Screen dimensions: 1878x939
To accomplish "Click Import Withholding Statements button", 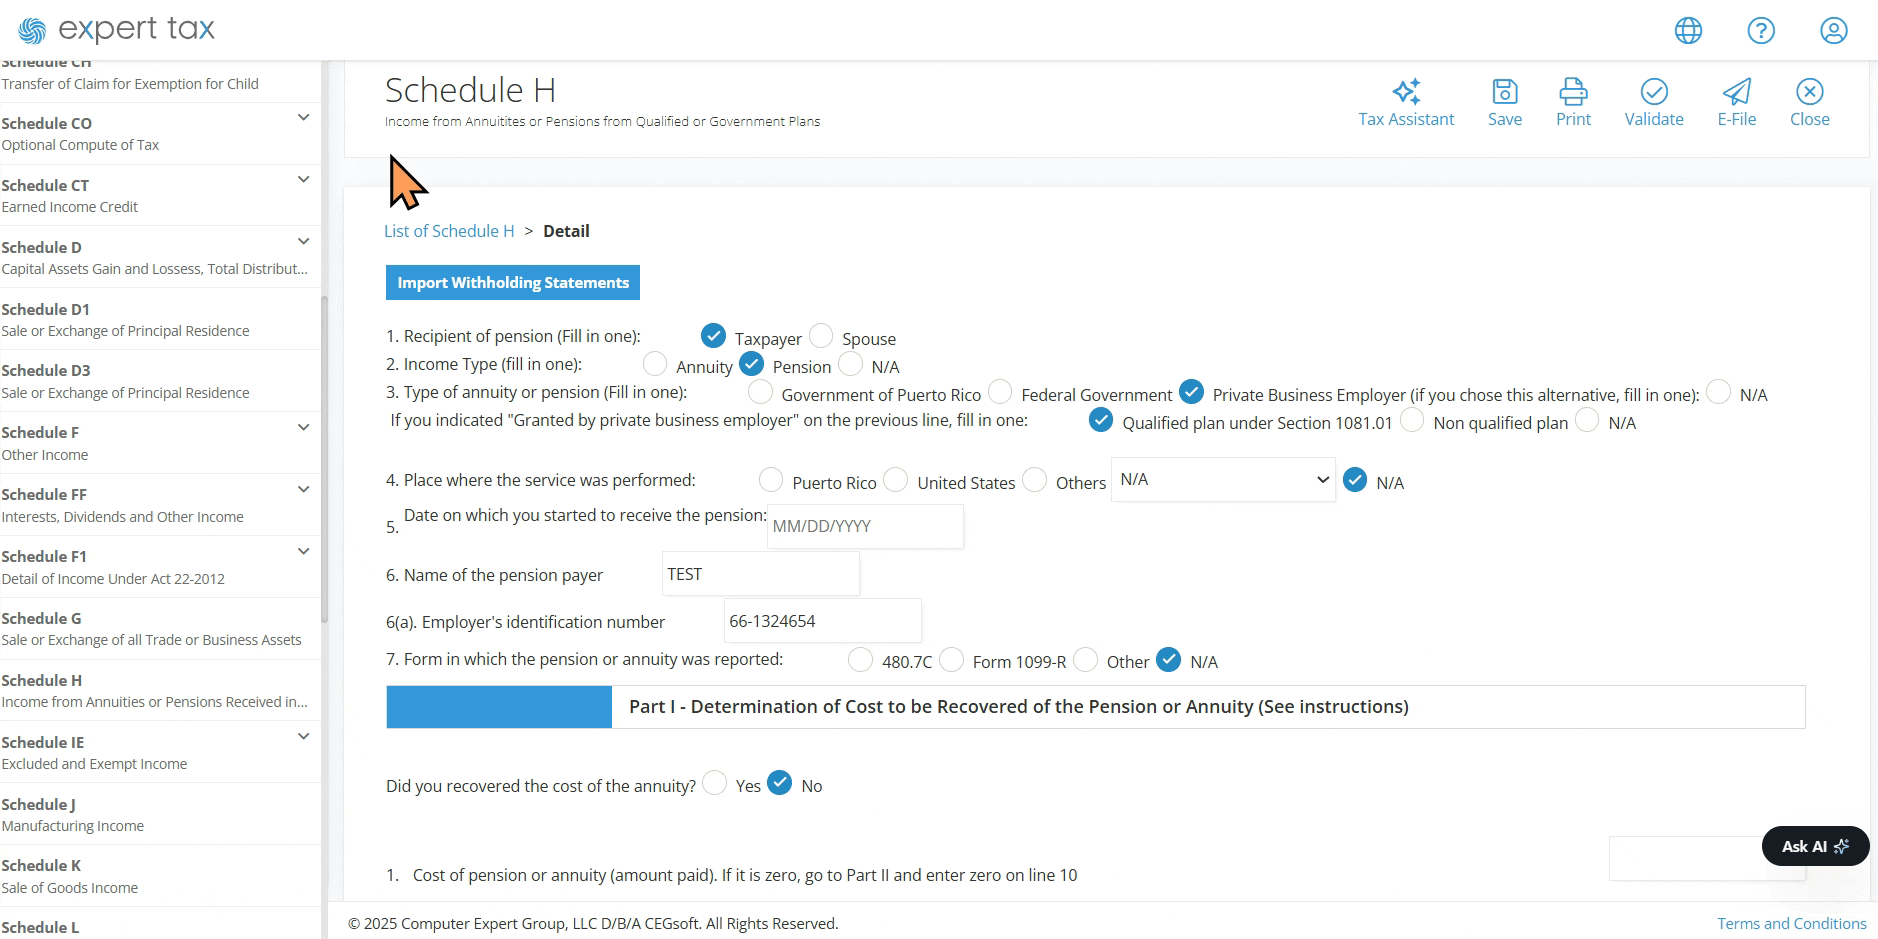I will click(513, 283).
